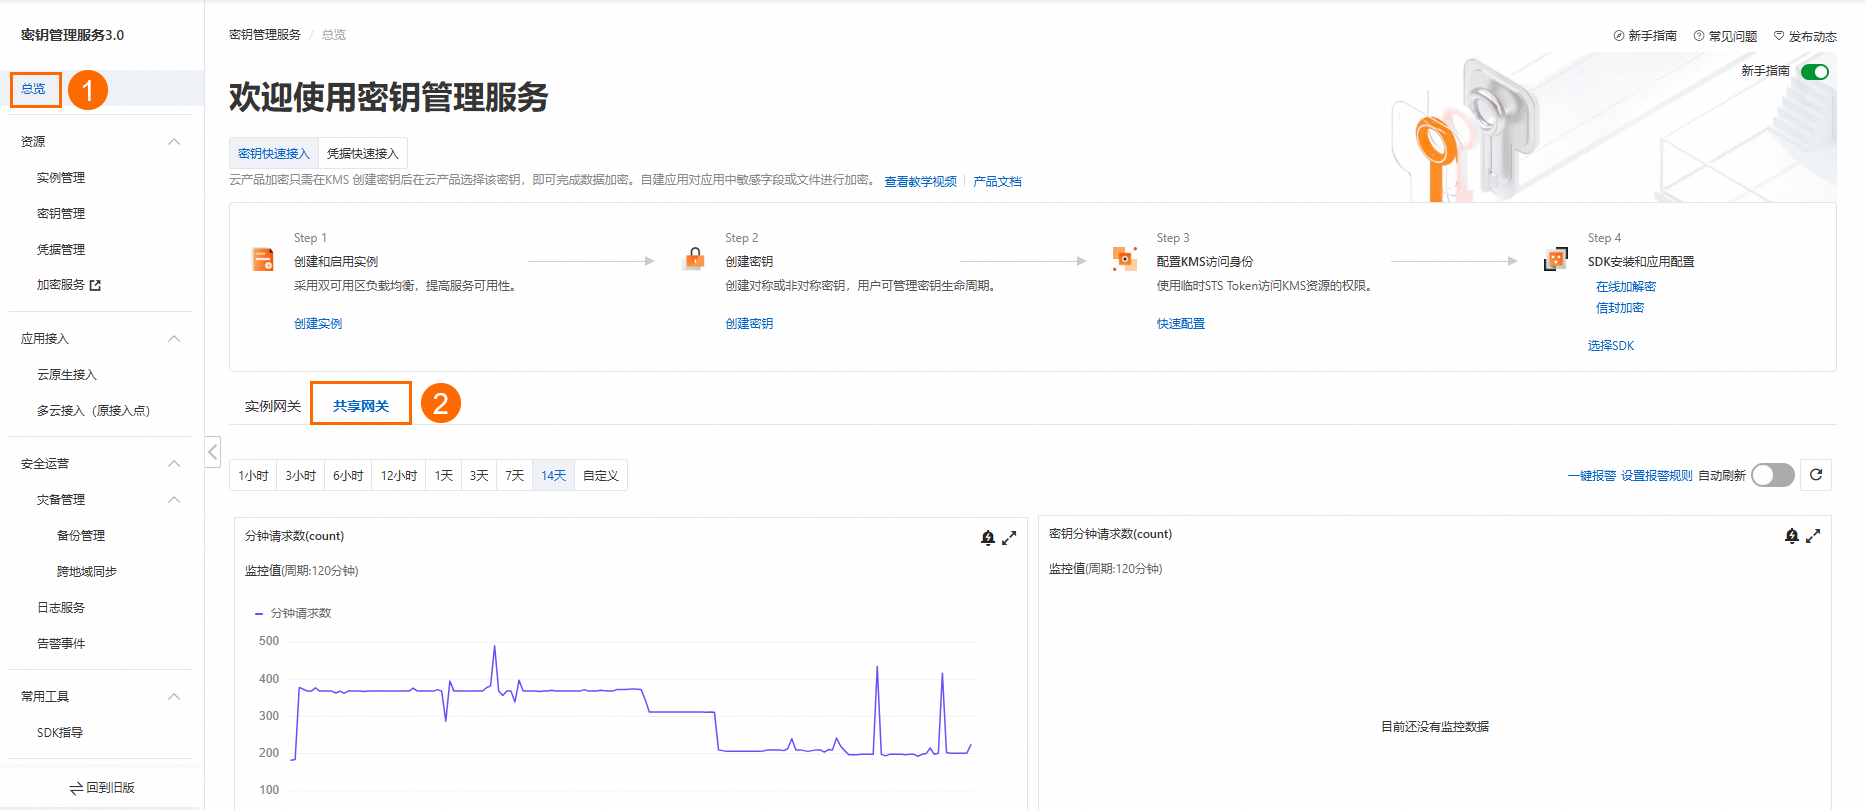Click the refresh icon button

[1816, 475]
